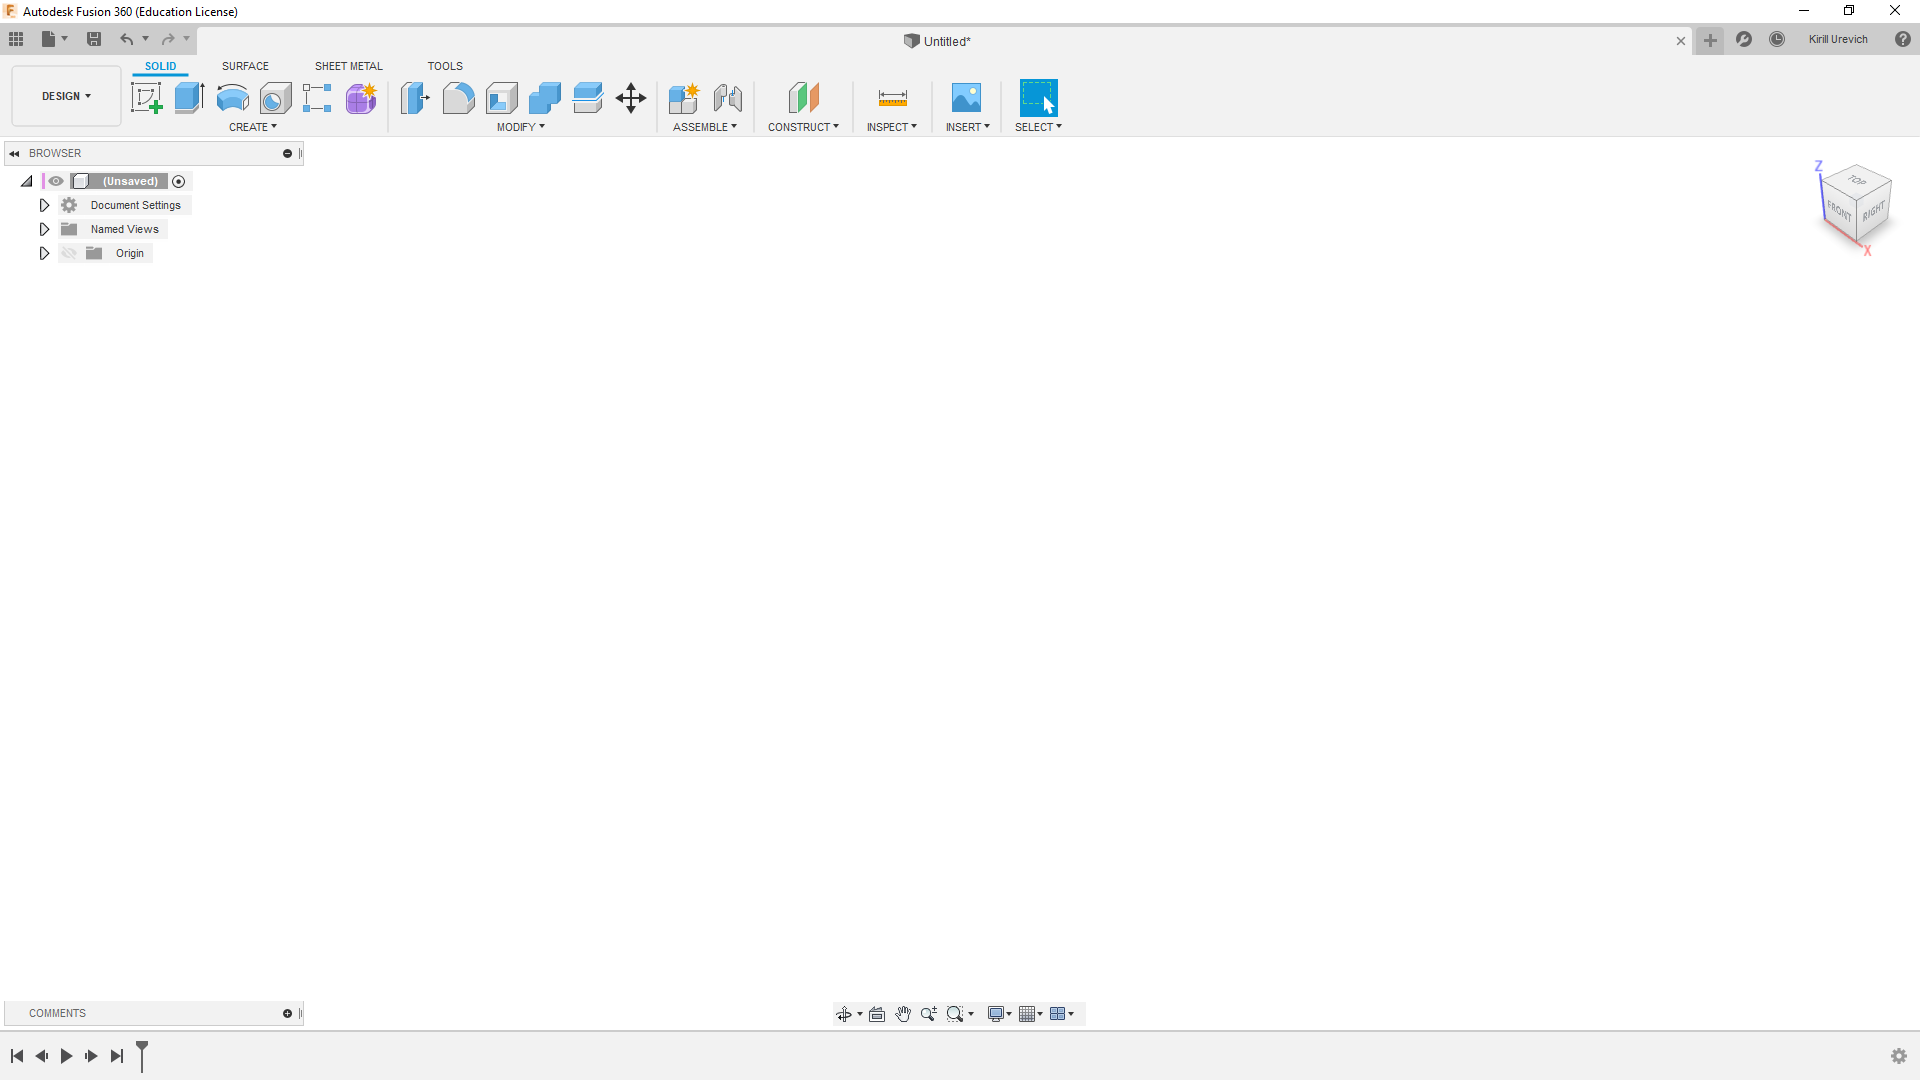The width and height of the screenshot is (1920, 1080).
Task: Toggle visibility of Origin in Browser
Action: click(69, 252)
